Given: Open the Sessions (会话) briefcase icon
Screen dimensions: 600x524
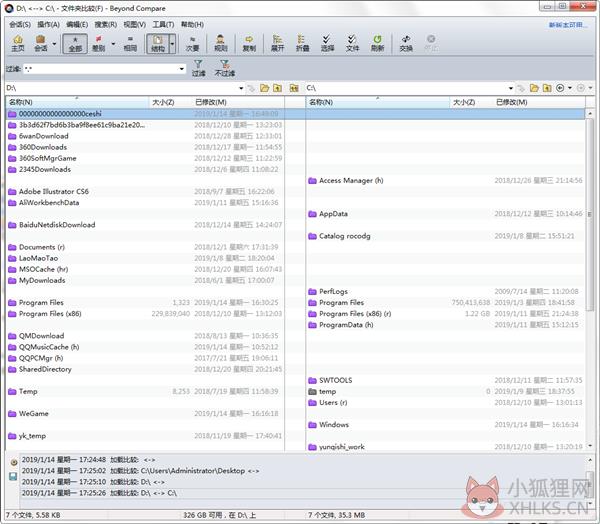Looking at the screenshot, I should (x=41, y=44).
